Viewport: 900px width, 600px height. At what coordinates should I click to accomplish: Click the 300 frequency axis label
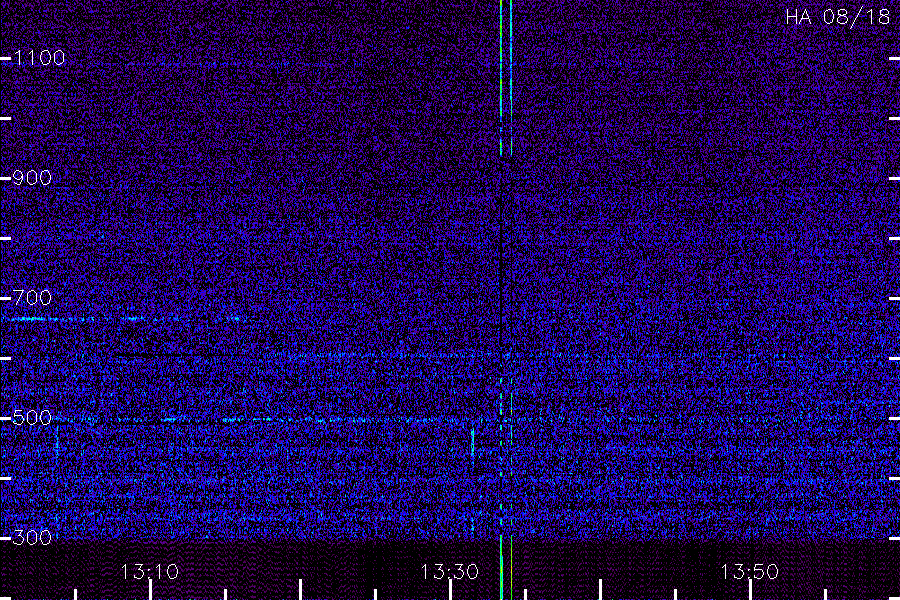click(x=32, y=538)
